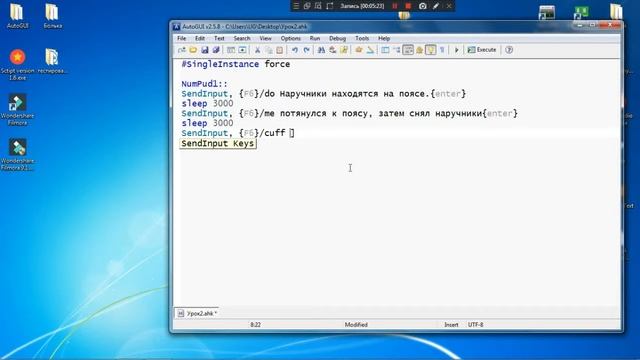Open the Text menu

[x=219, y=38]
